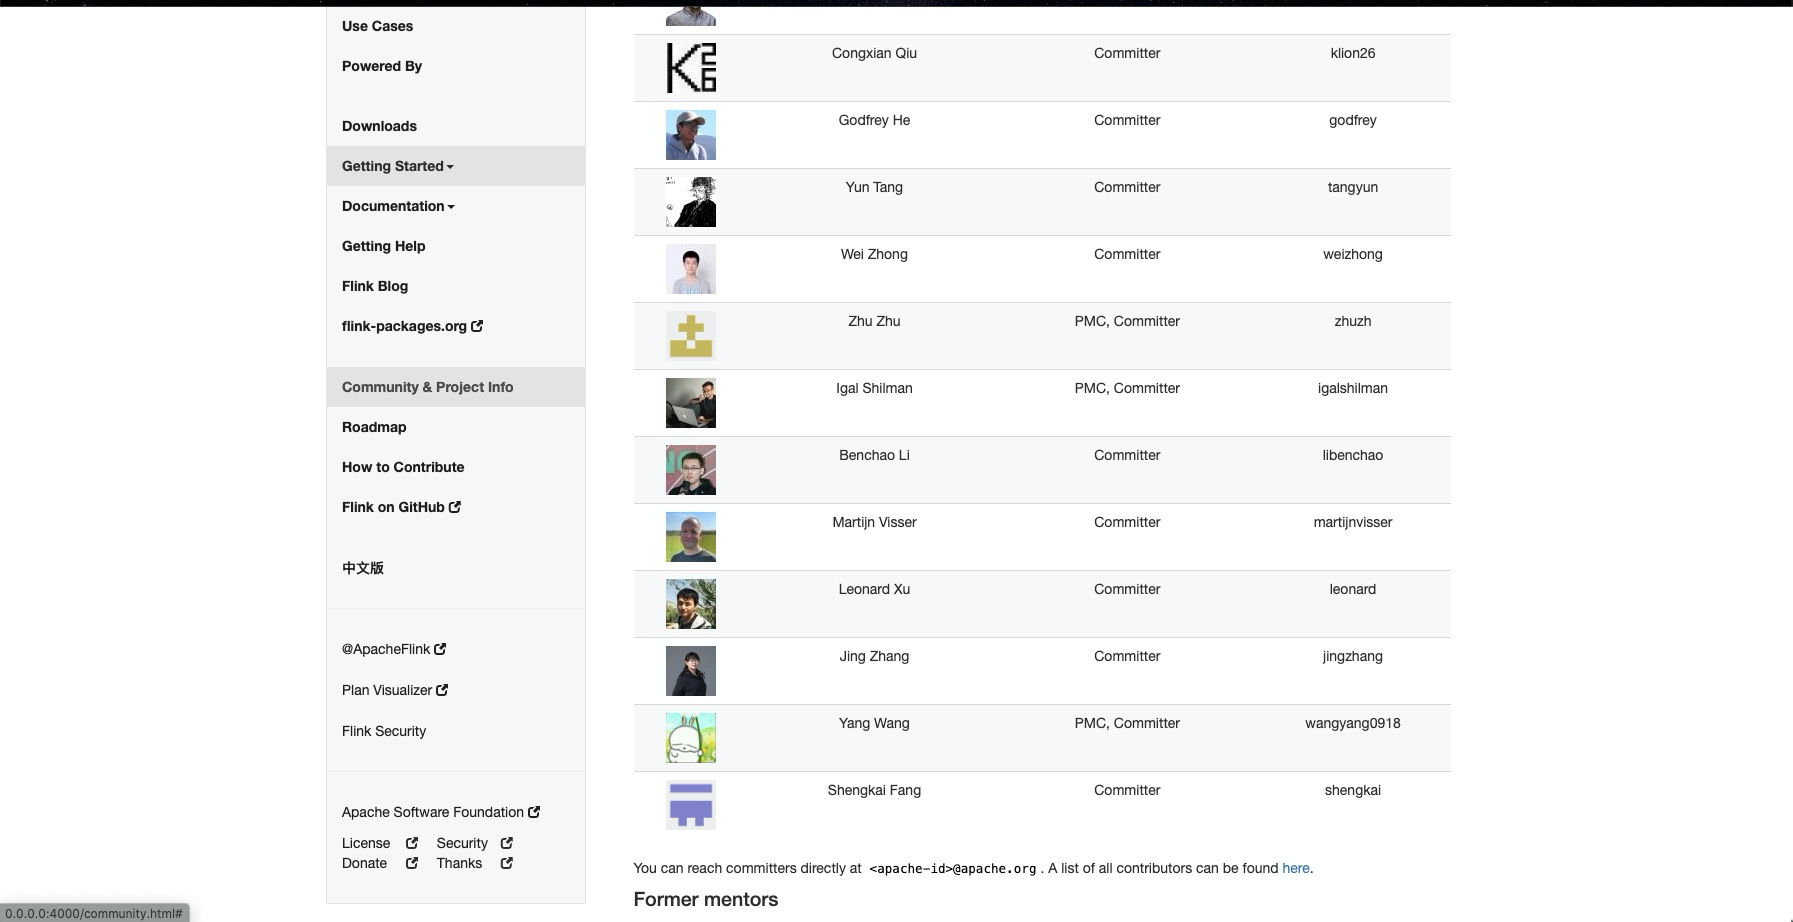Click Yun Tang's sketch avatar
Image resolution: width=1793 pixels, height=922 pixels.
691,202
